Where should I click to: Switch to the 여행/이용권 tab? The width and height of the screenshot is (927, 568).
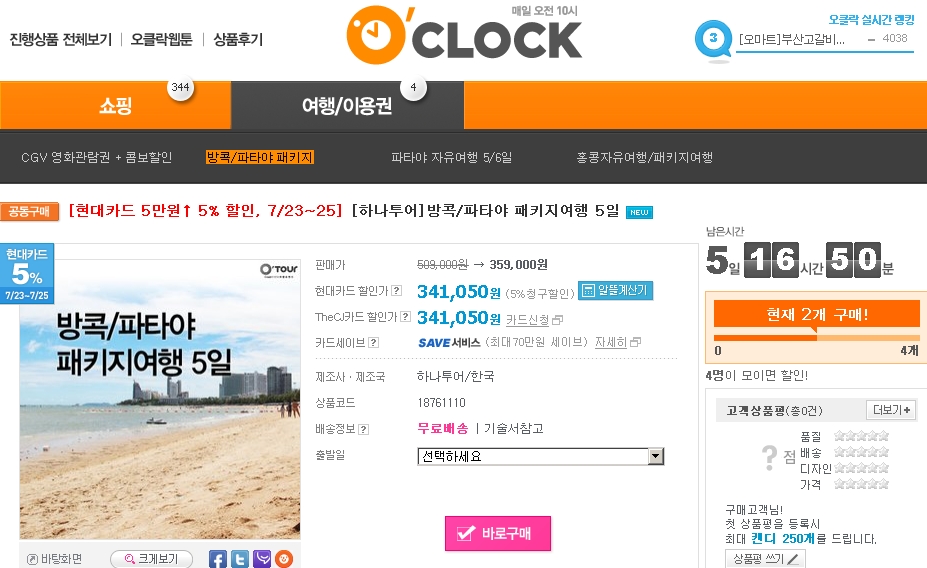(x=347, y=105)
